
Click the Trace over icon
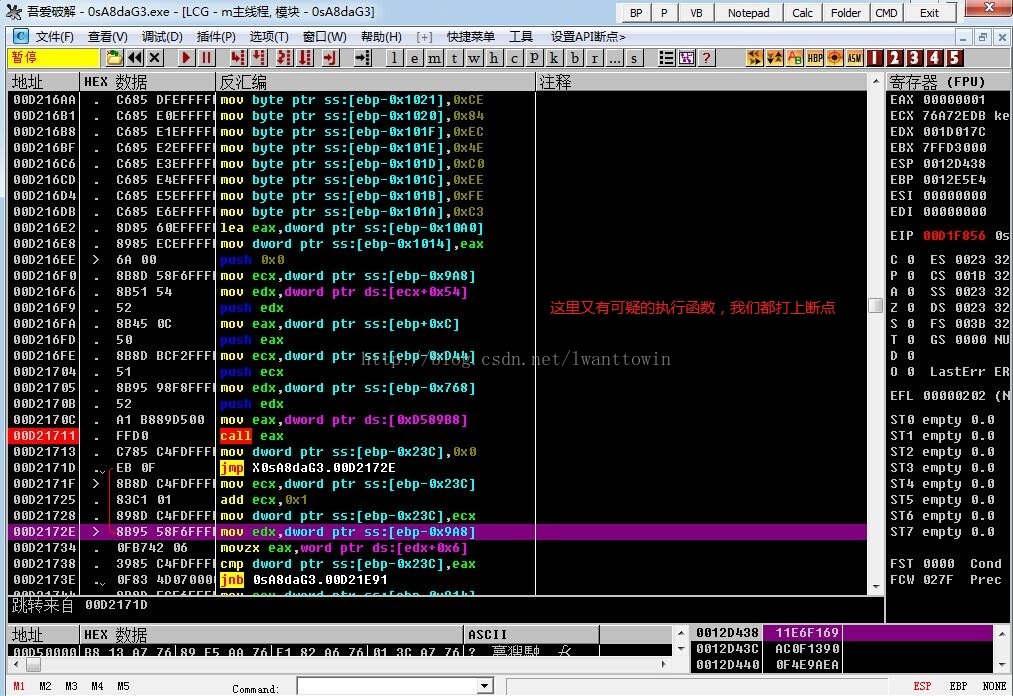point(305,58)
